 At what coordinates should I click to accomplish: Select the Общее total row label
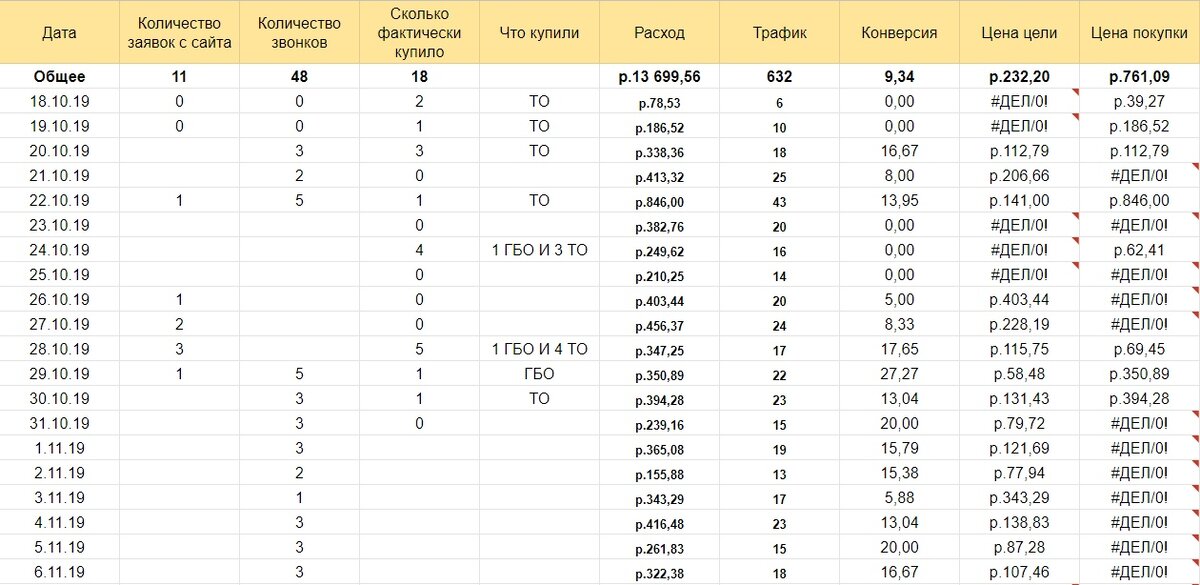[x=60, y=75]
